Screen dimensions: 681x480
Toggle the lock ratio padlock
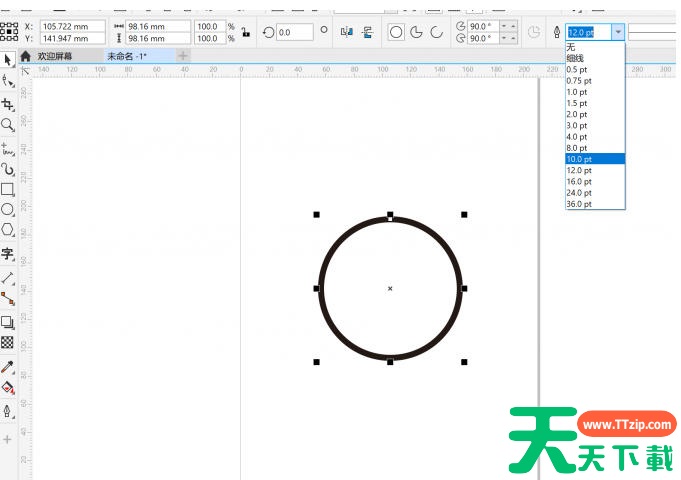pyautogui.click(x=245, y=32)
